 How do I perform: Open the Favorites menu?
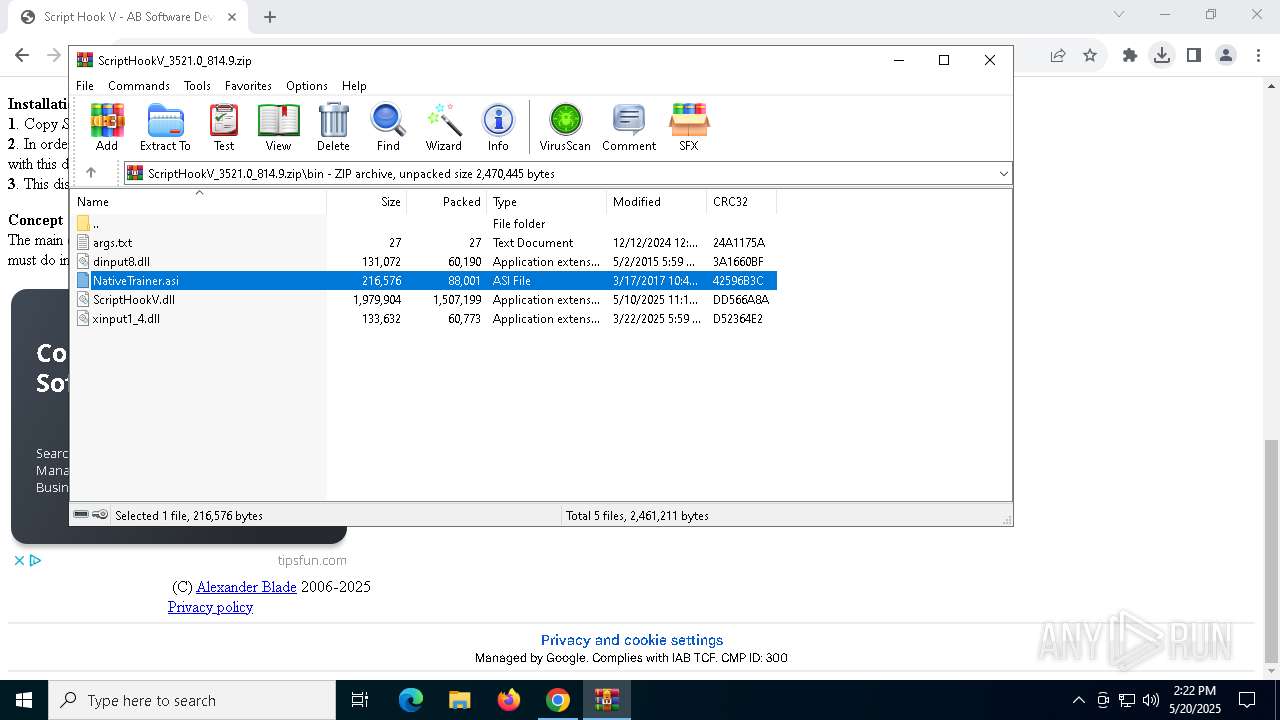click(248, 86)
